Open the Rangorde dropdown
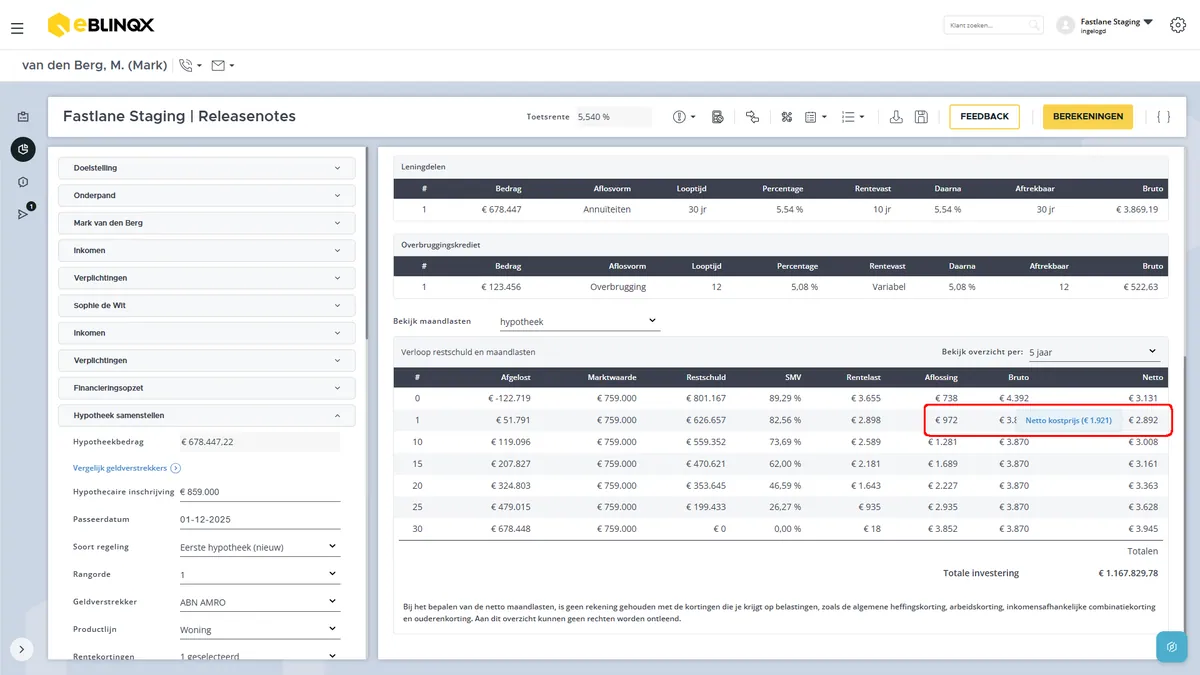 [x=259, y=575]
